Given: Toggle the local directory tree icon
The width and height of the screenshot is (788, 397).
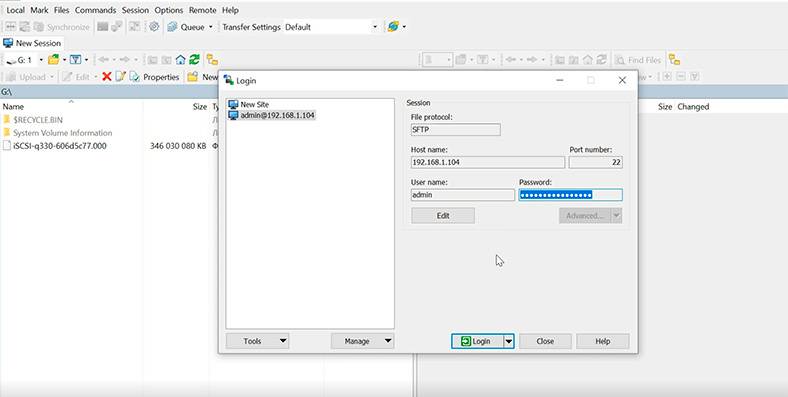Looking at the screenshot, I should (212, 60).
